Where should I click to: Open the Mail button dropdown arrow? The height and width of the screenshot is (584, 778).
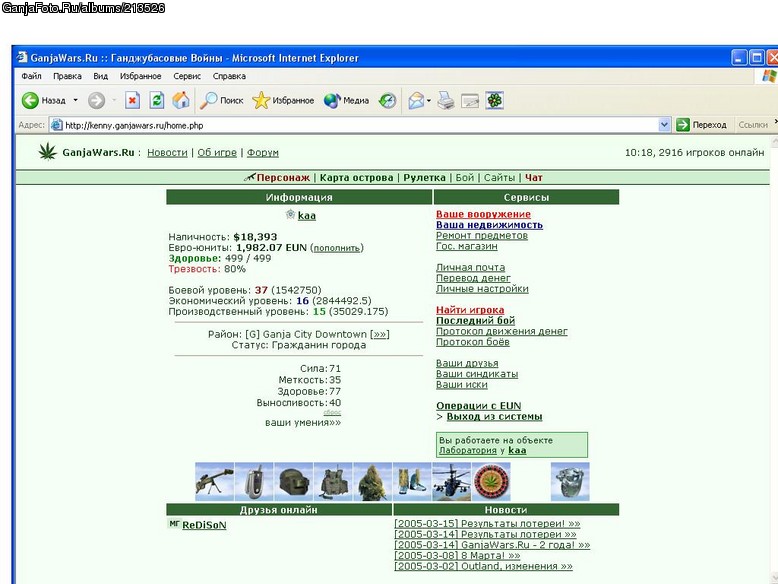click(429, 100)
